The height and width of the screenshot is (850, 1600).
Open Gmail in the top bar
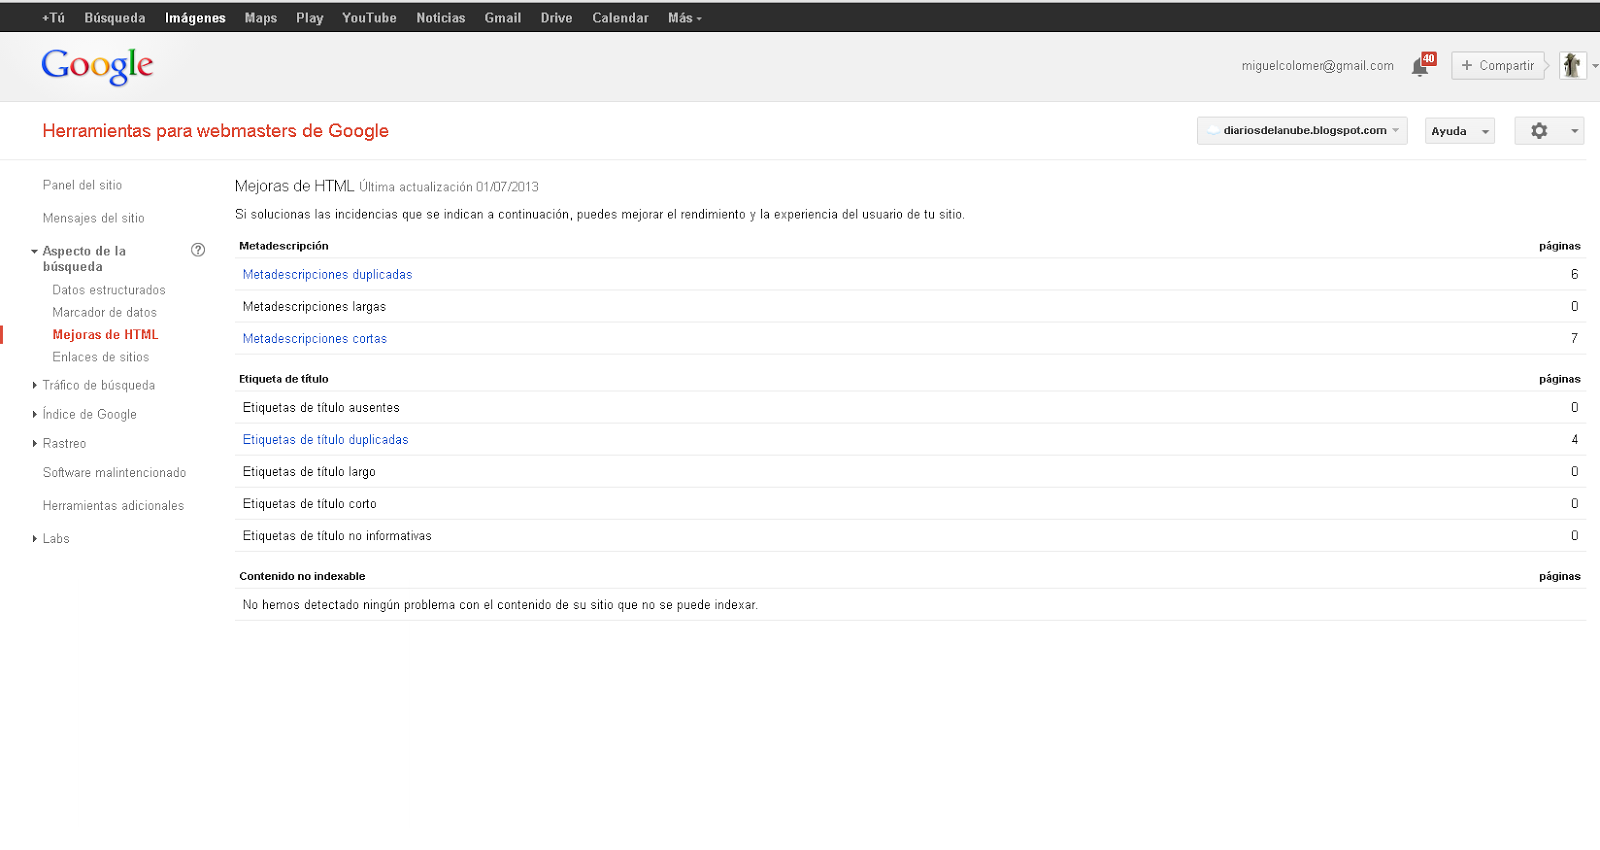pos(503,18)
